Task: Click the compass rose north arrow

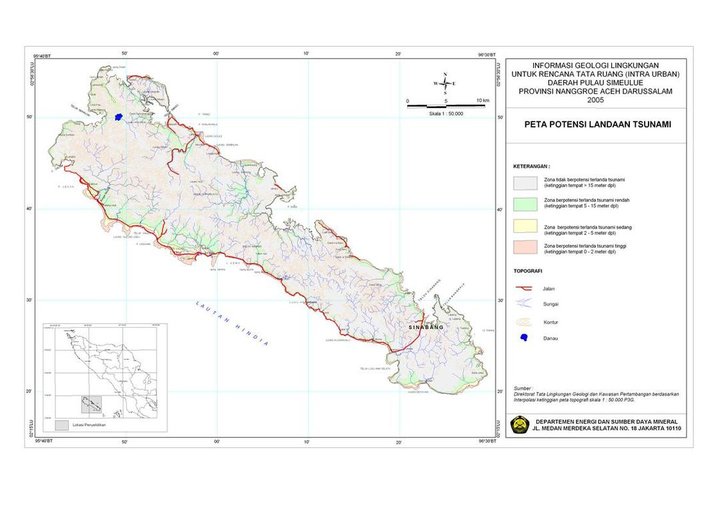Action: (x=446, y=83)
